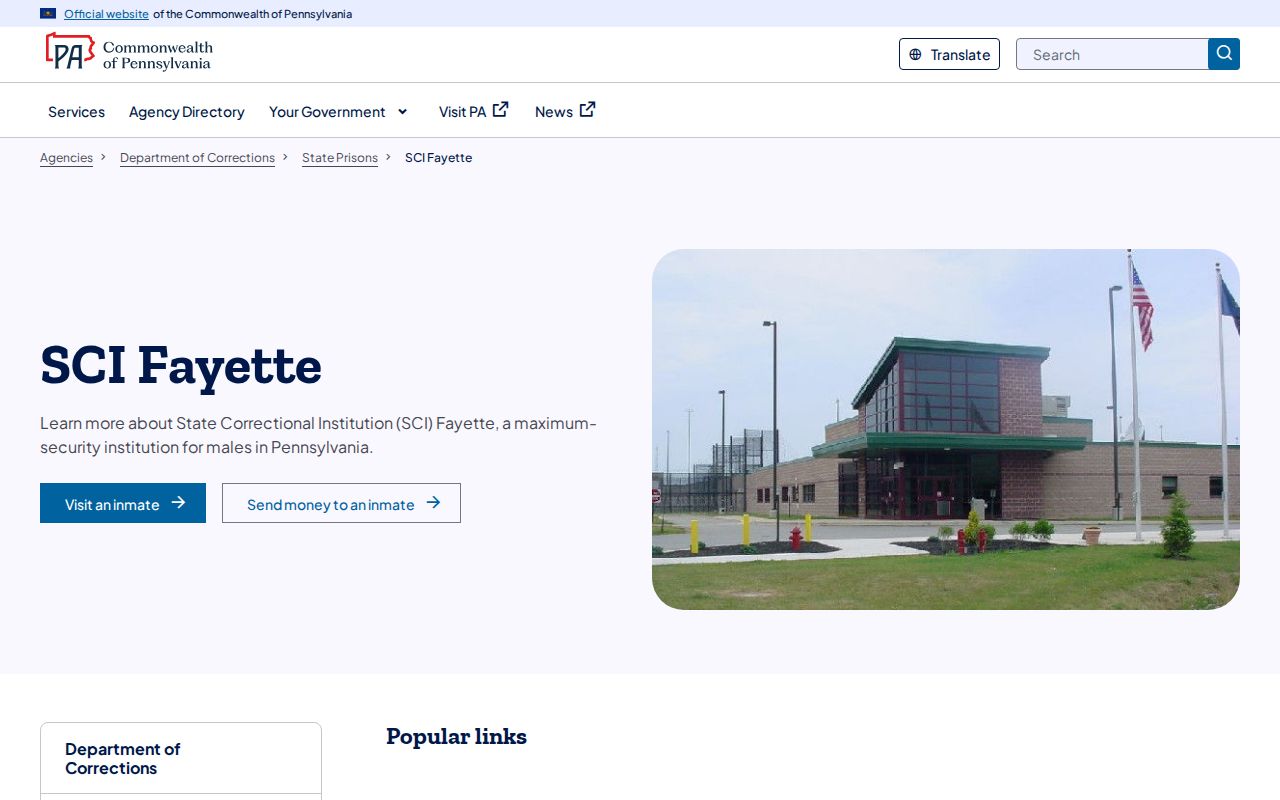Image resolution: width=1280 pixels, height=800 pixels.
Task: Click the globe icon in the Translate button
Action: pos(915,55)
